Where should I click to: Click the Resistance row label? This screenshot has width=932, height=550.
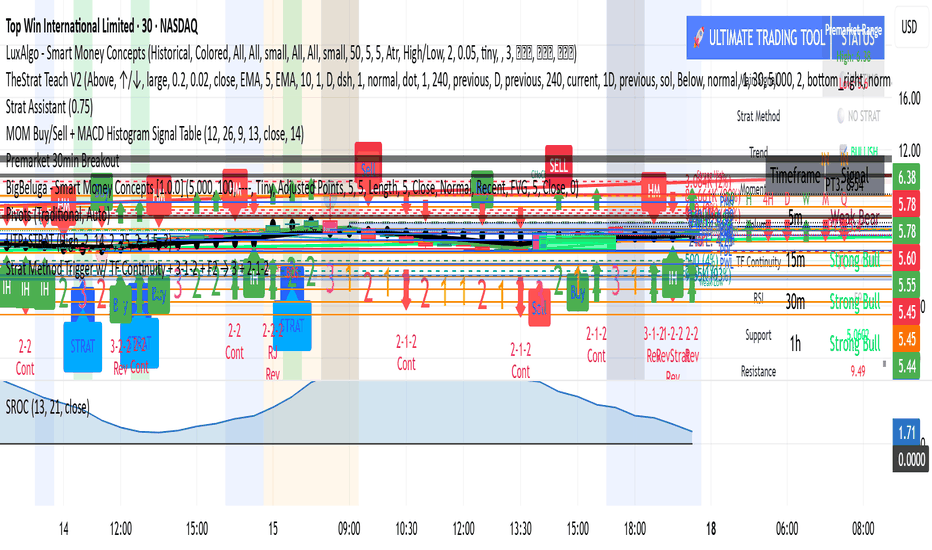coord(758,372)
